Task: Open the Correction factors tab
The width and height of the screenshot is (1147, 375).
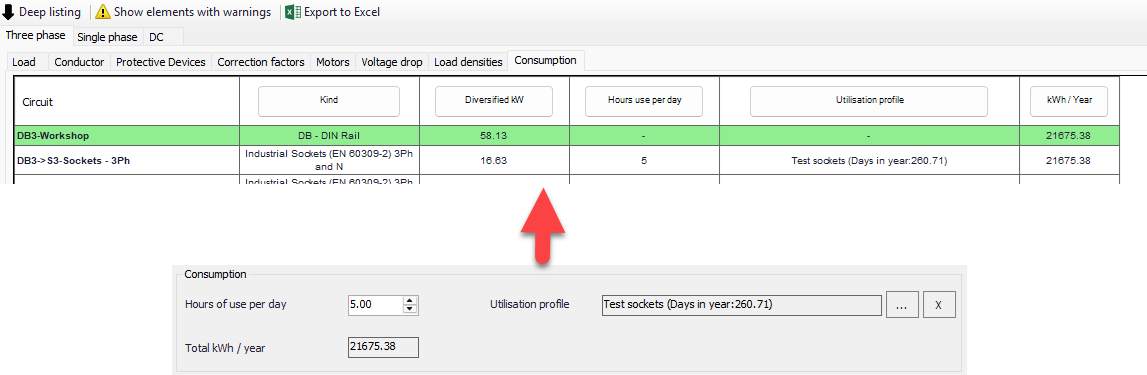Action: [x=261, y=62]
